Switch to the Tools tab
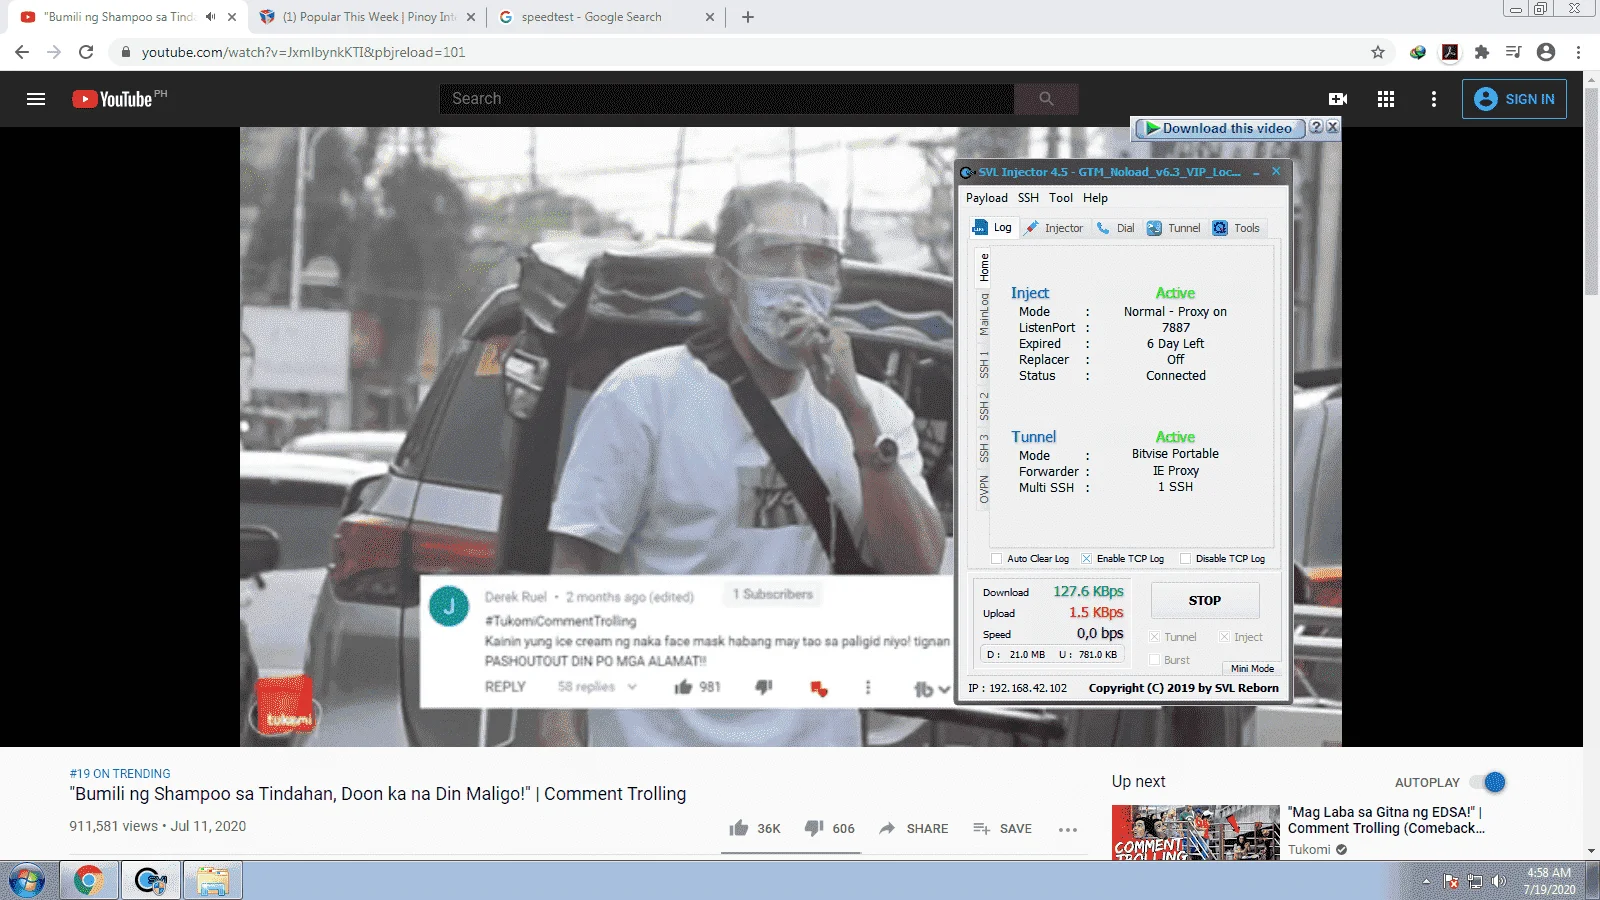1600x900 pixels. point(1236,228)
